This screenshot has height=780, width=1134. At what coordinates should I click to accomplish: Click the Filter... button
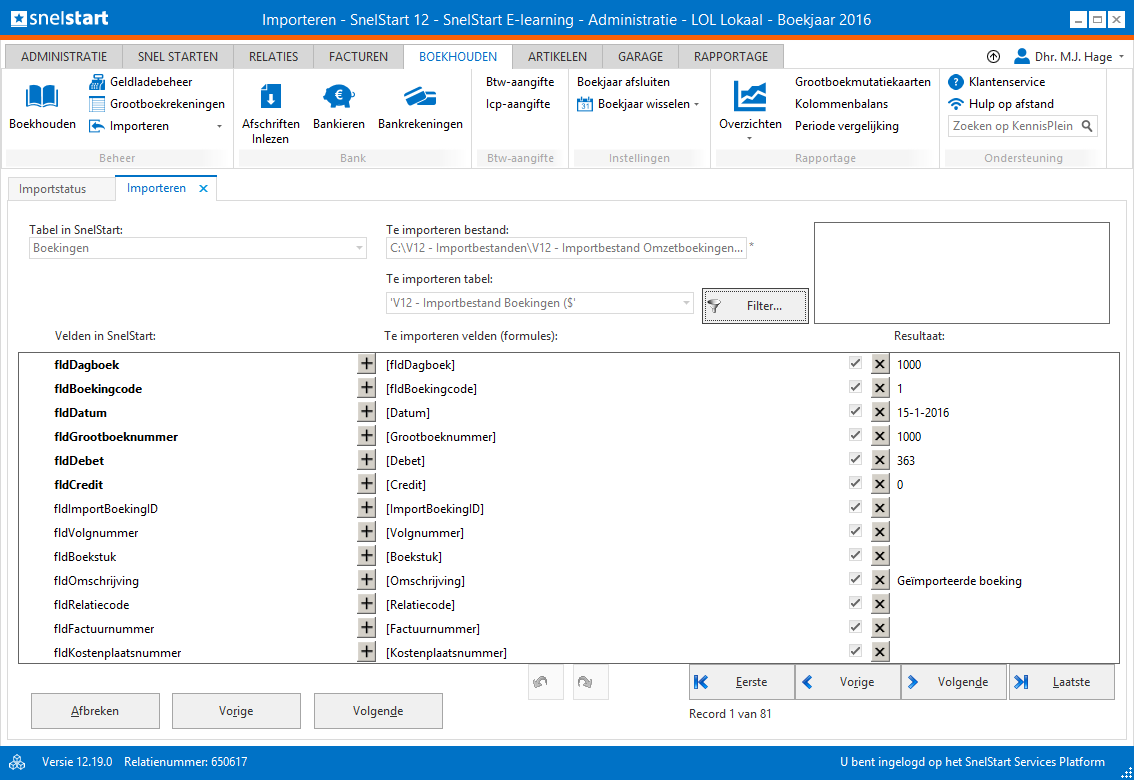(x=755, y=306)
